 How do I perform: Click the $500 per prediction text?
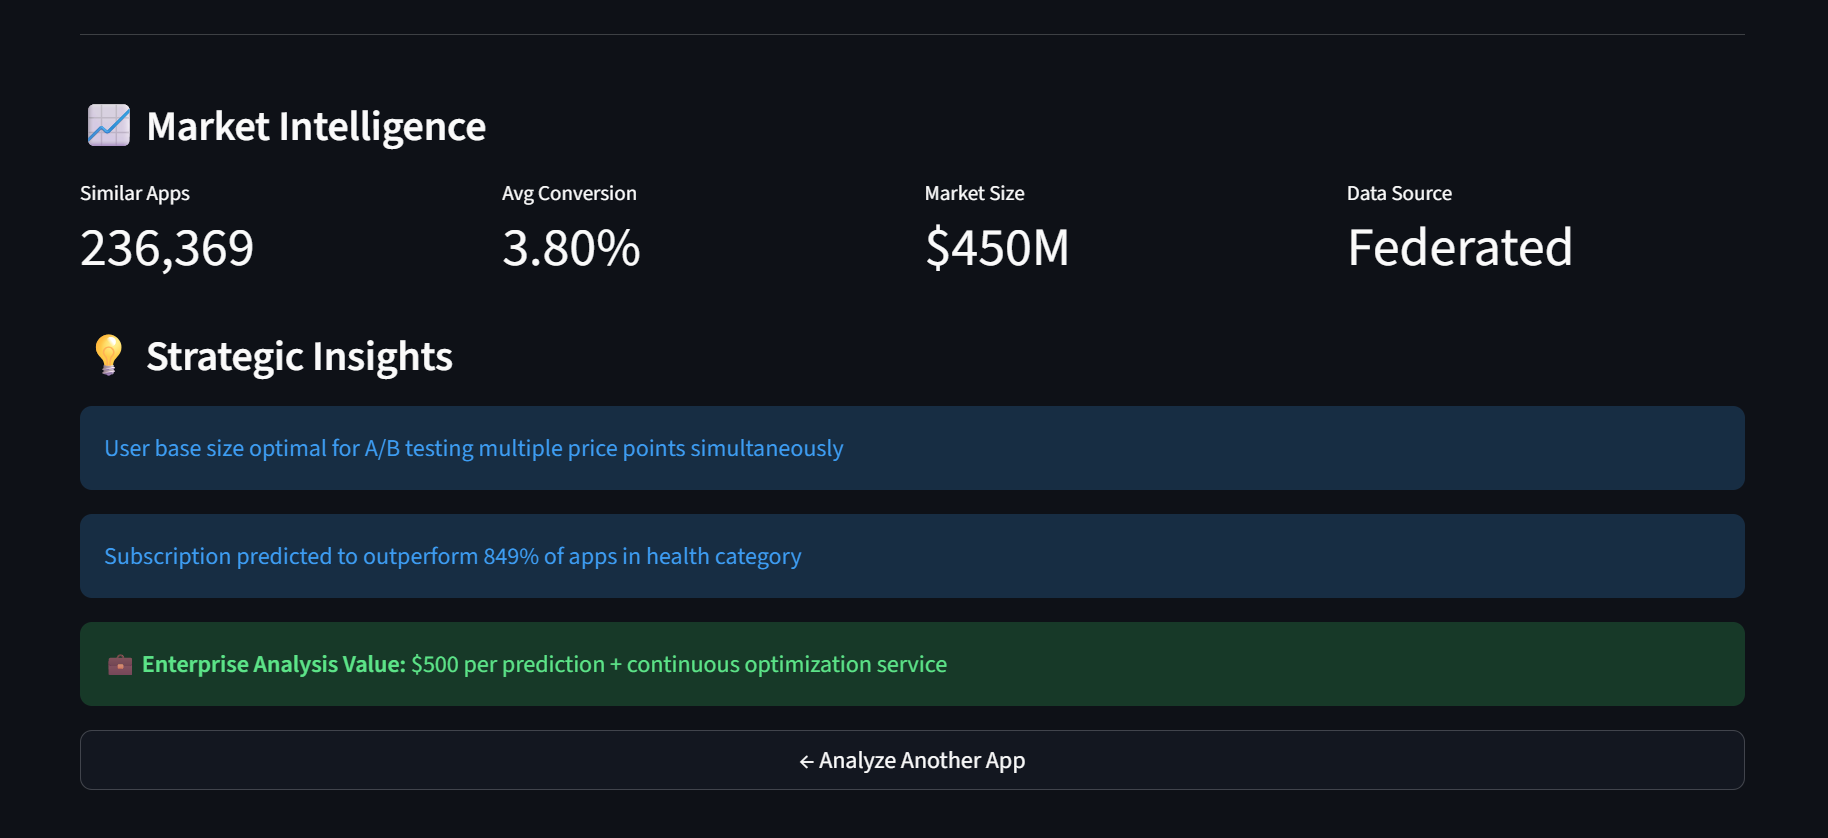point(679,665)
